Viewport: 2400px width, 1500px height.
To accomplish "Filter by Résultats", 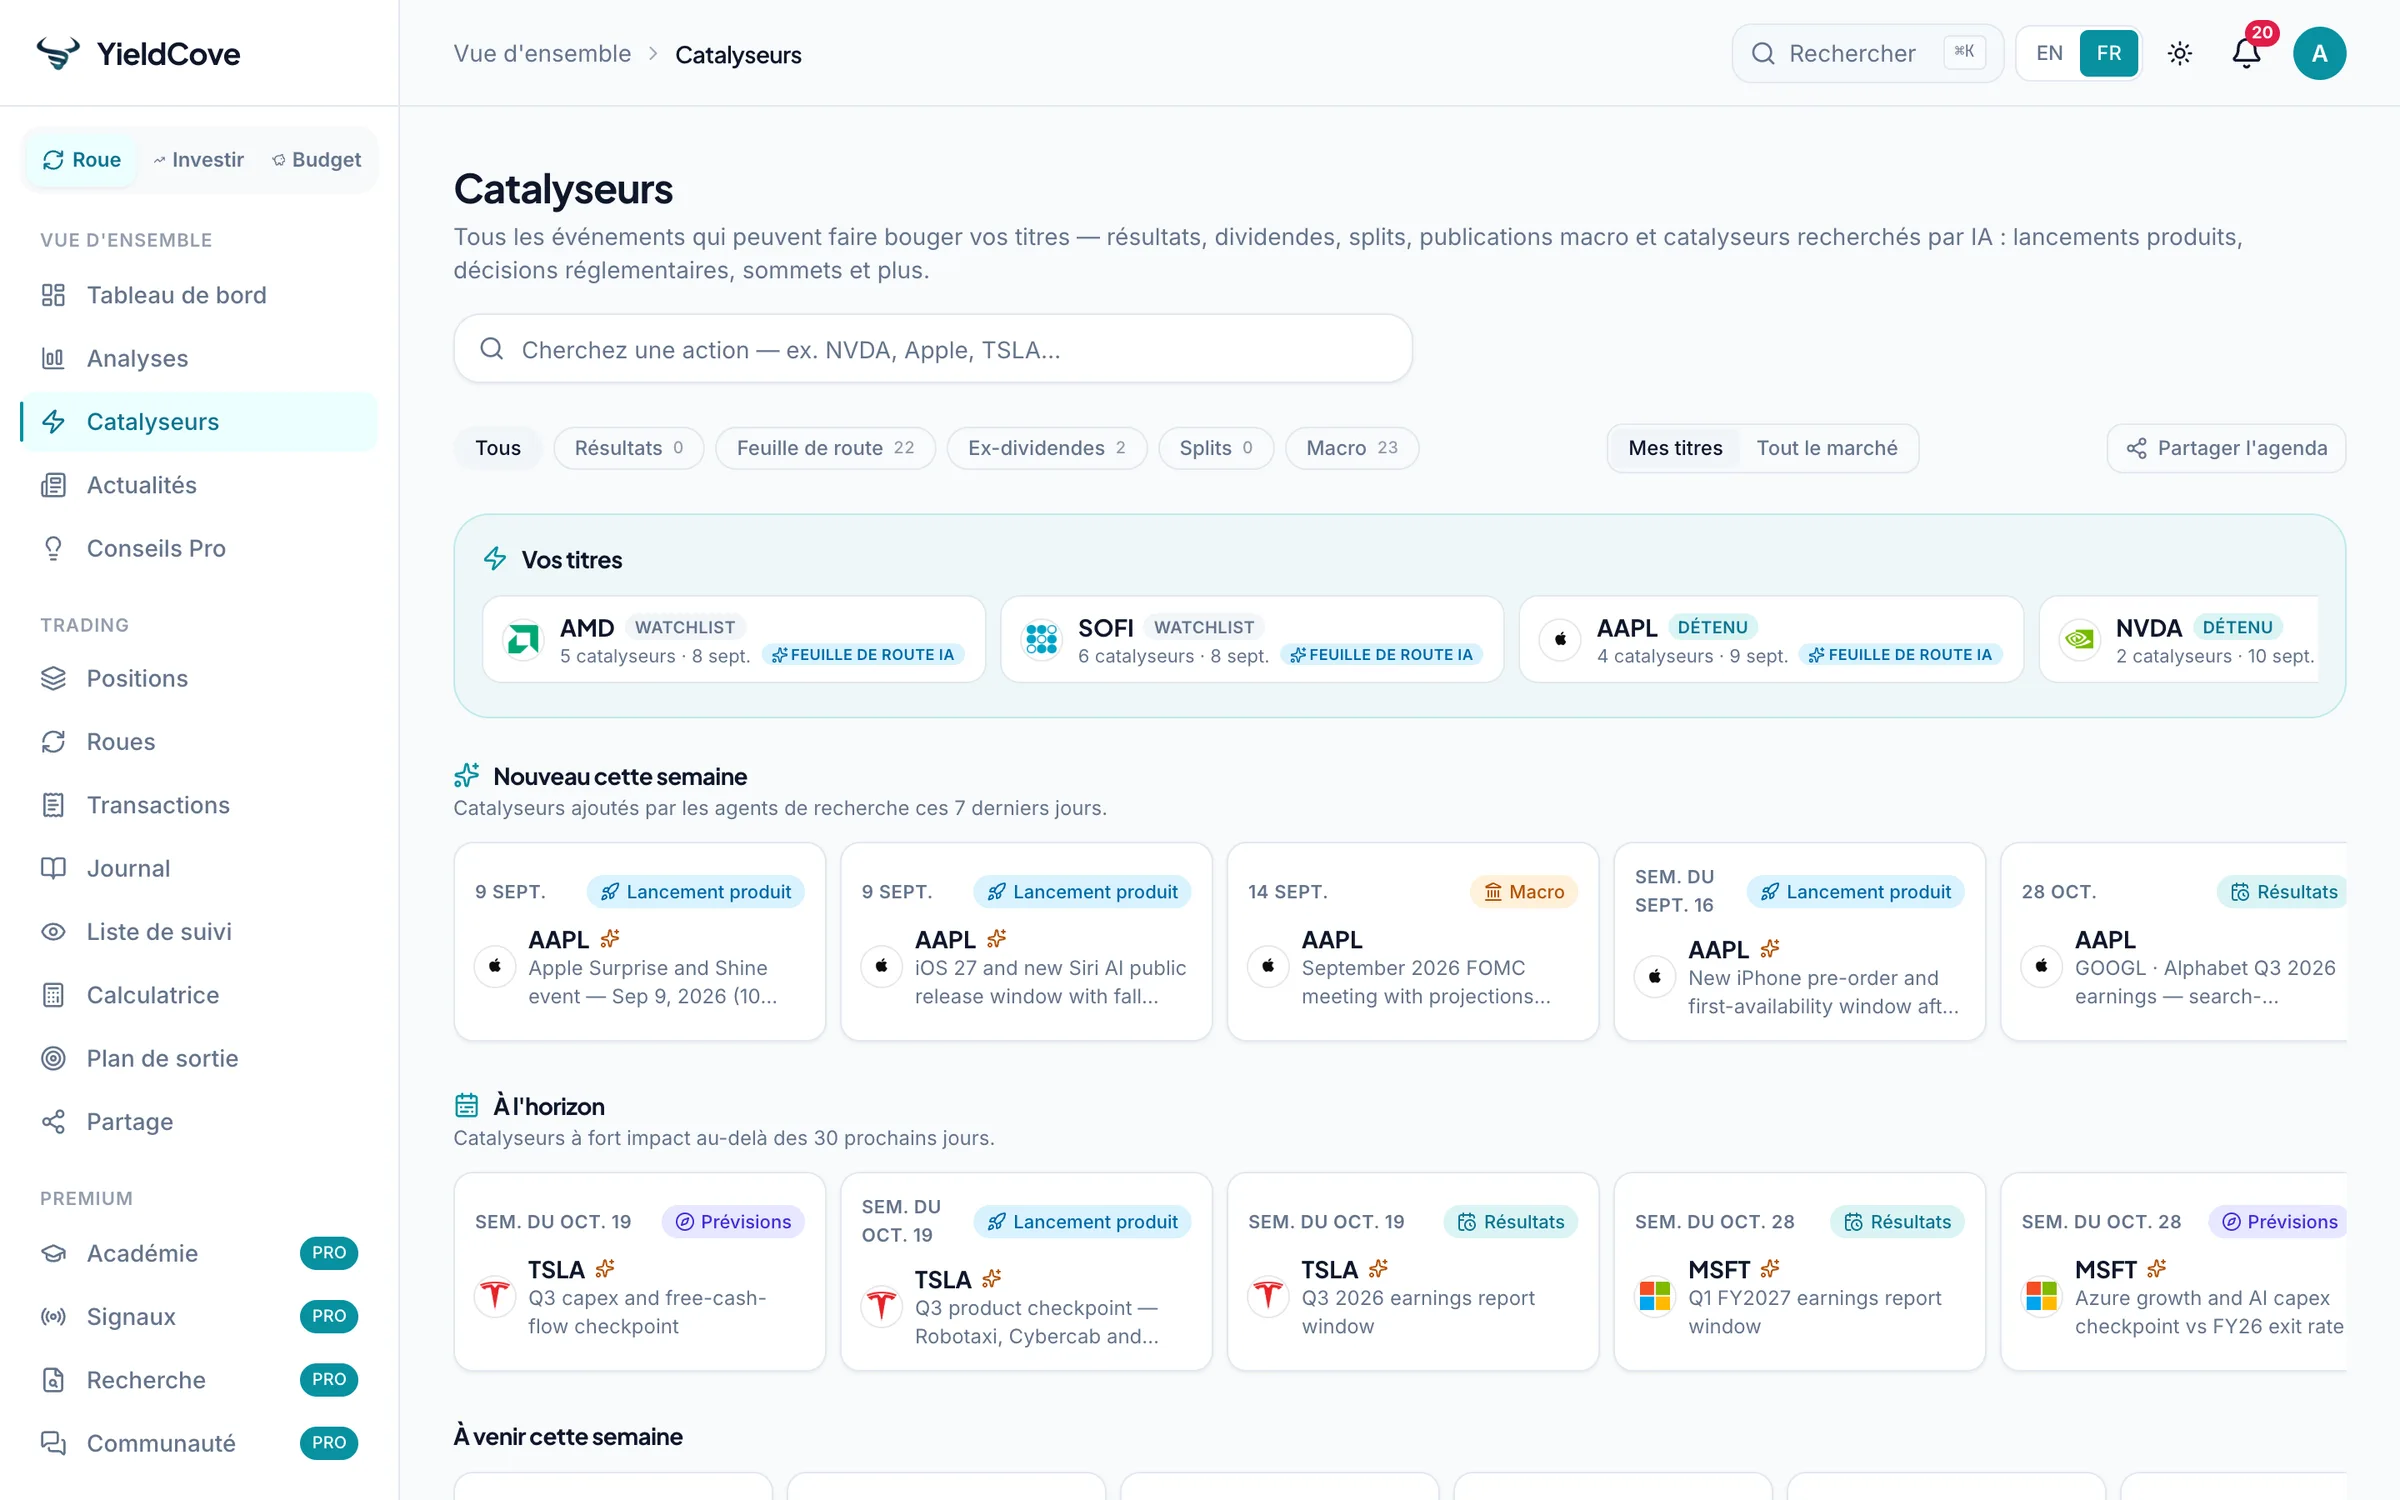I will 628,448.
